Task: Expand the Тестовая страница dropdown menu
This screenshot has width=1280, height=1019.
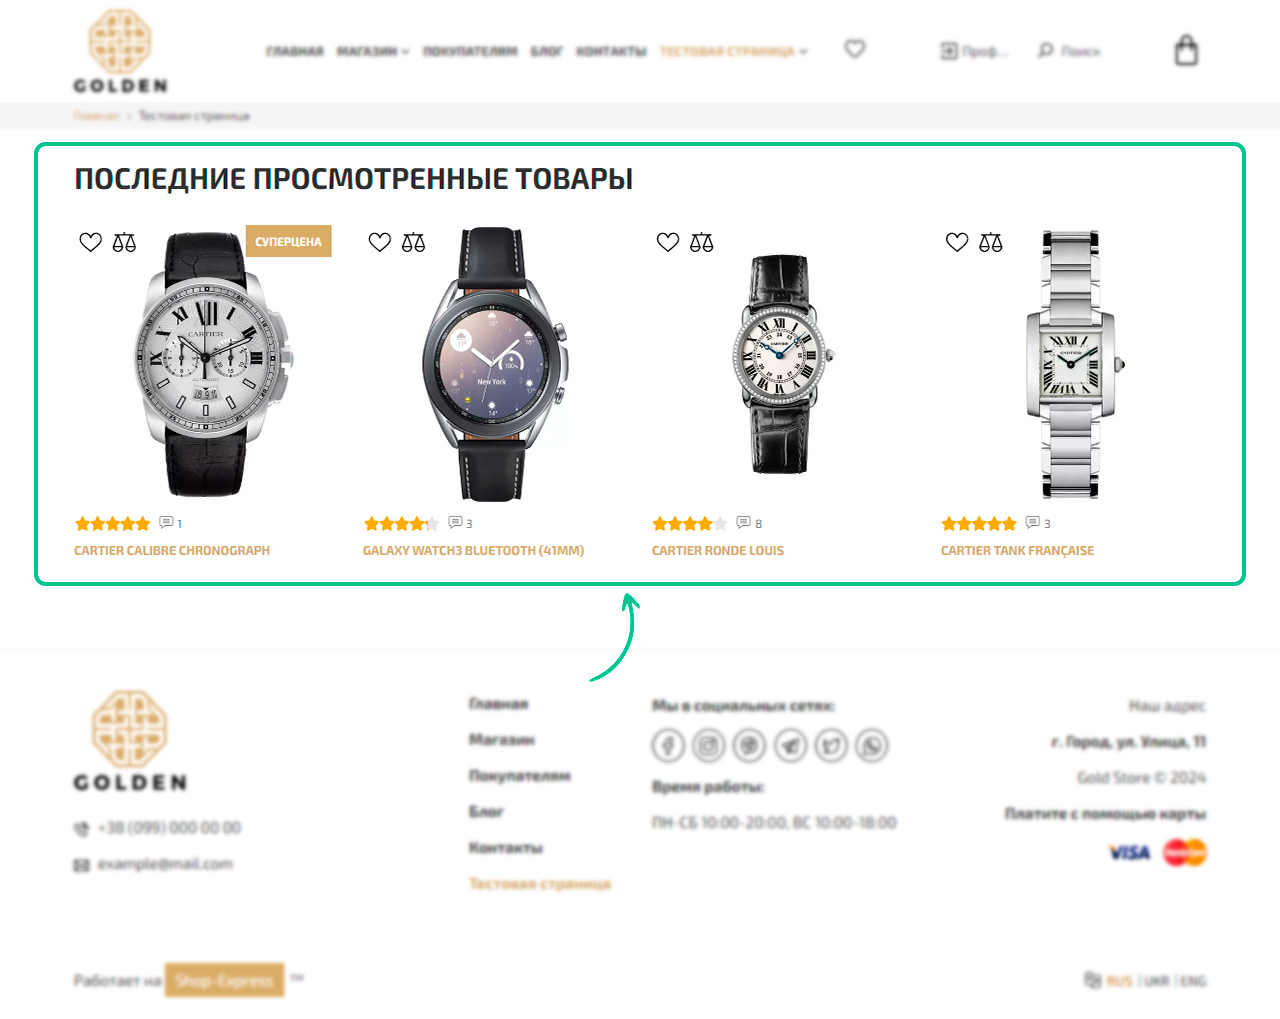Action: point(734,51)
